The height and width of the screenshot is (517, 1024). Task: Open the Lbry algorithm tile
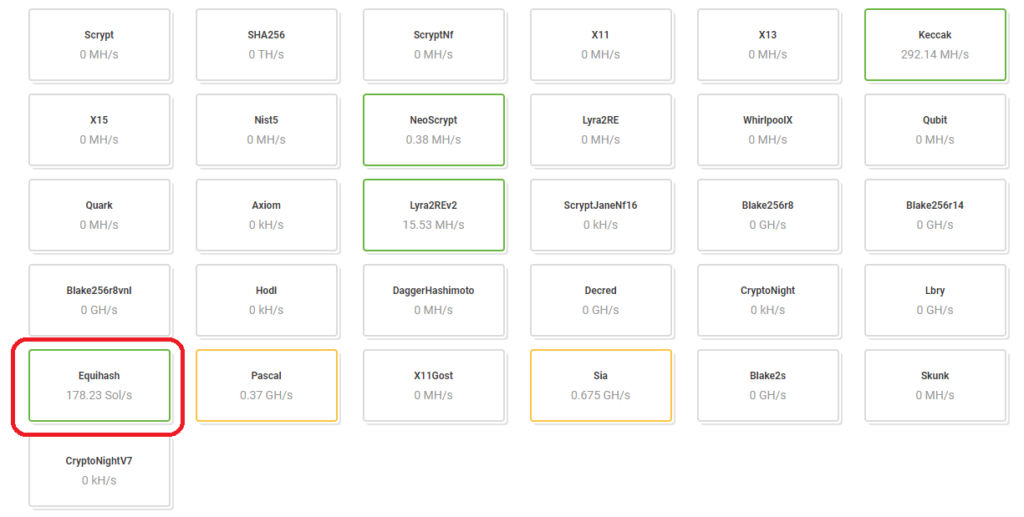click(x=934, y=300)
